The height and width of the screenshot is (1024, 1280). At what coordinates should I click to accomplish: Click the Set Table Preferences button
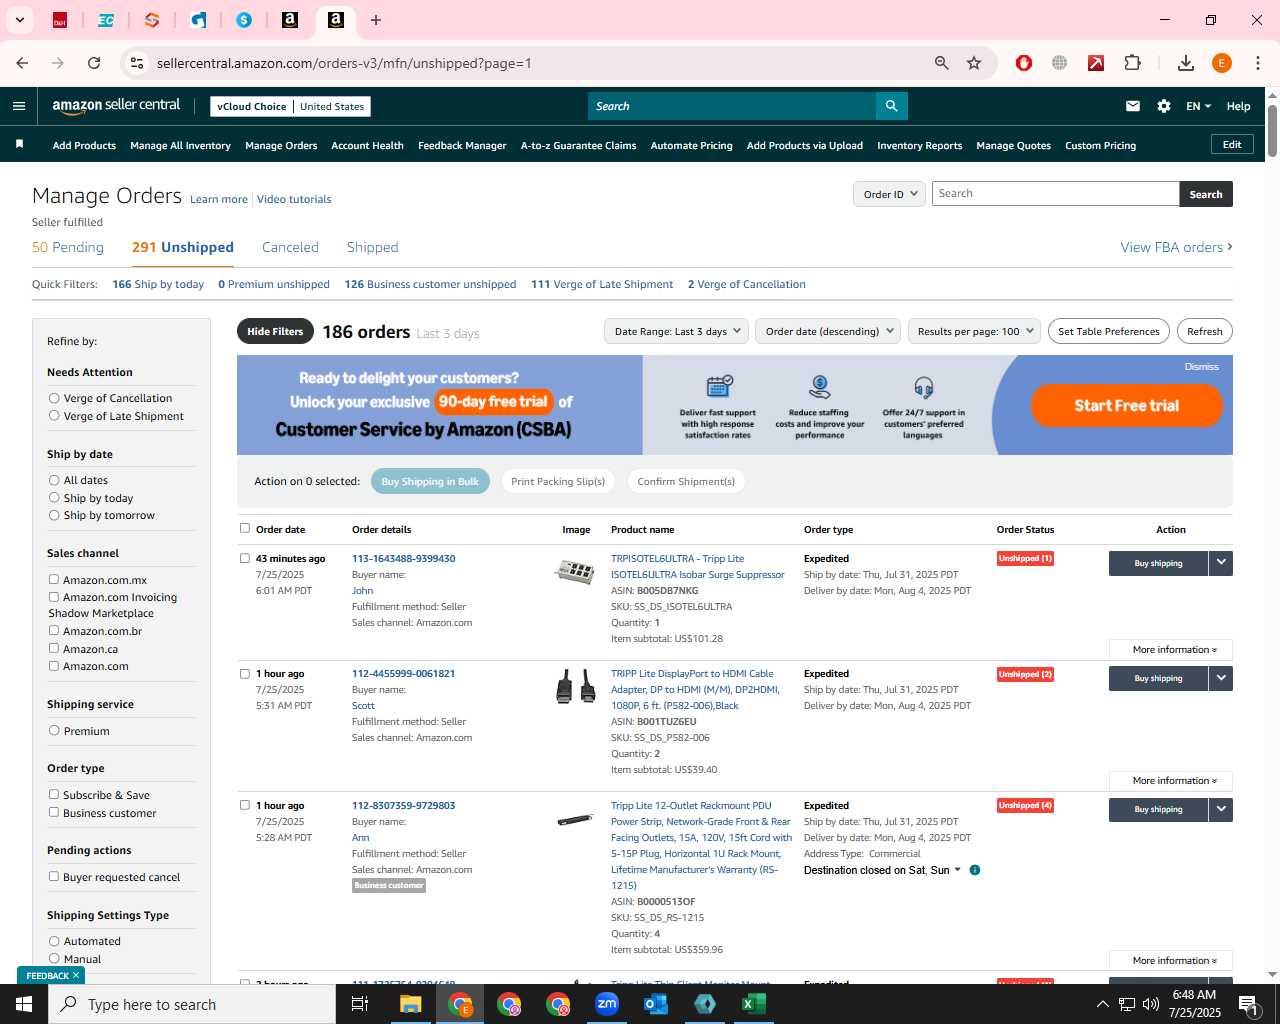coord(1109,331)
